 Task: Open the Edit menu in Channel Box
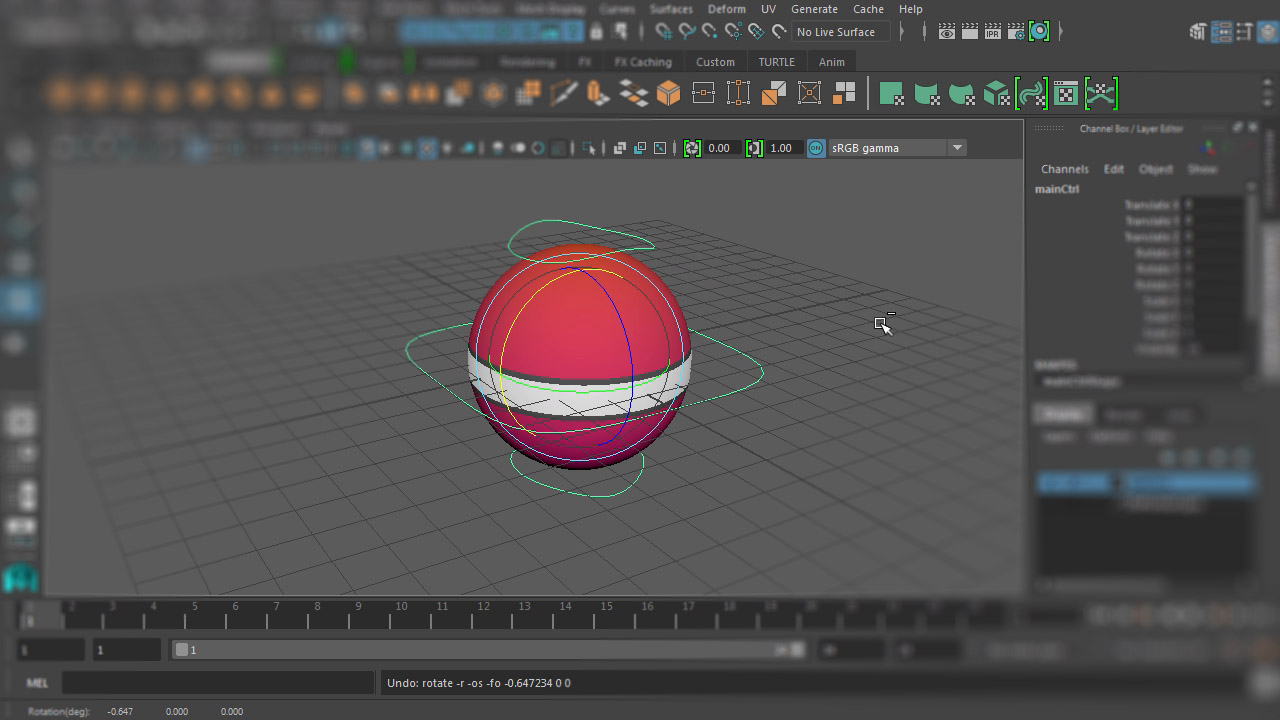point(1113,169)
